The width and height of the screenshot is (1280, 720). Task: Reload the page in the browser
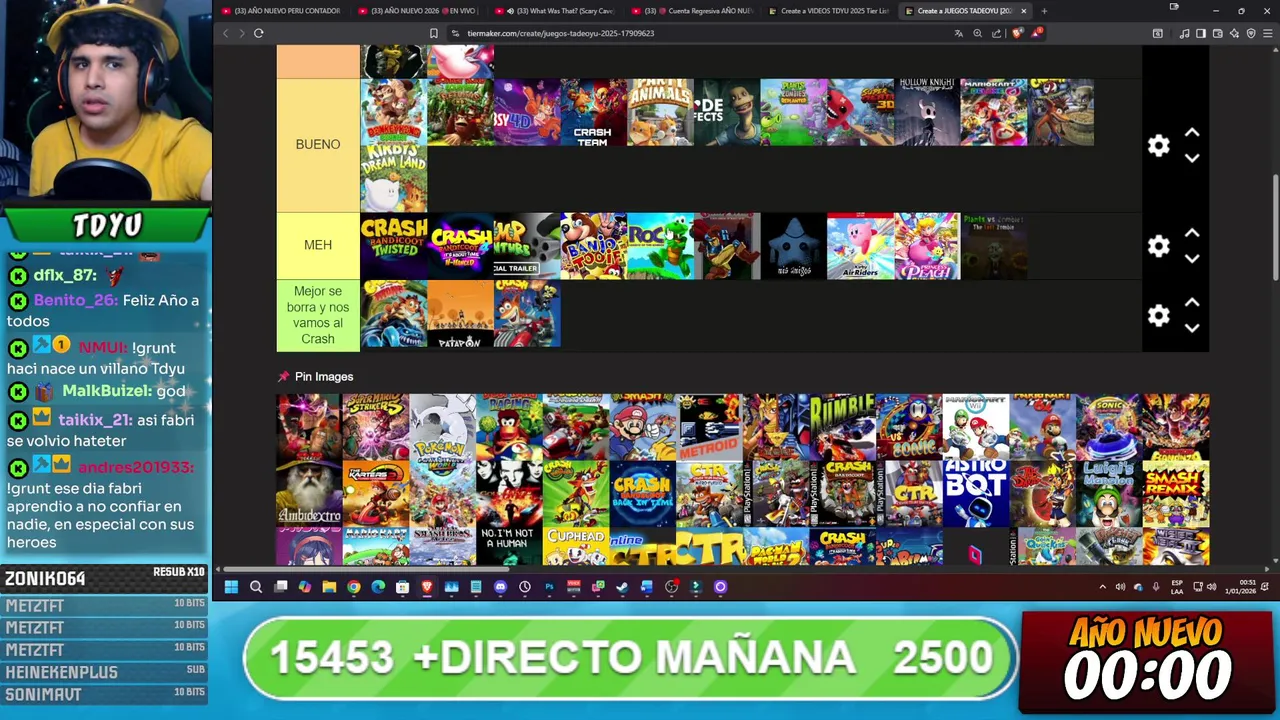(258, 33)
